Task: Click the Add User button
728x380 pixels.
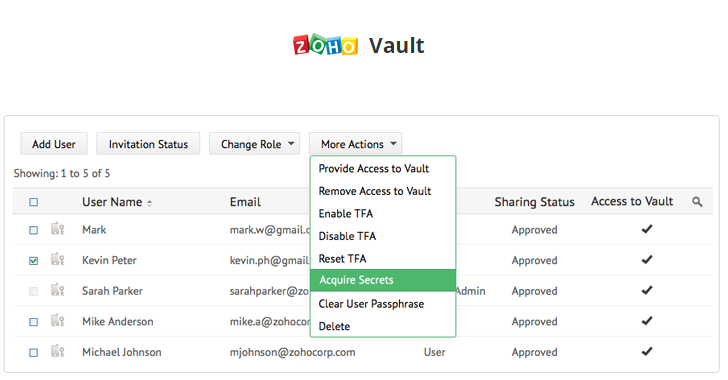Action: point(54,144)
